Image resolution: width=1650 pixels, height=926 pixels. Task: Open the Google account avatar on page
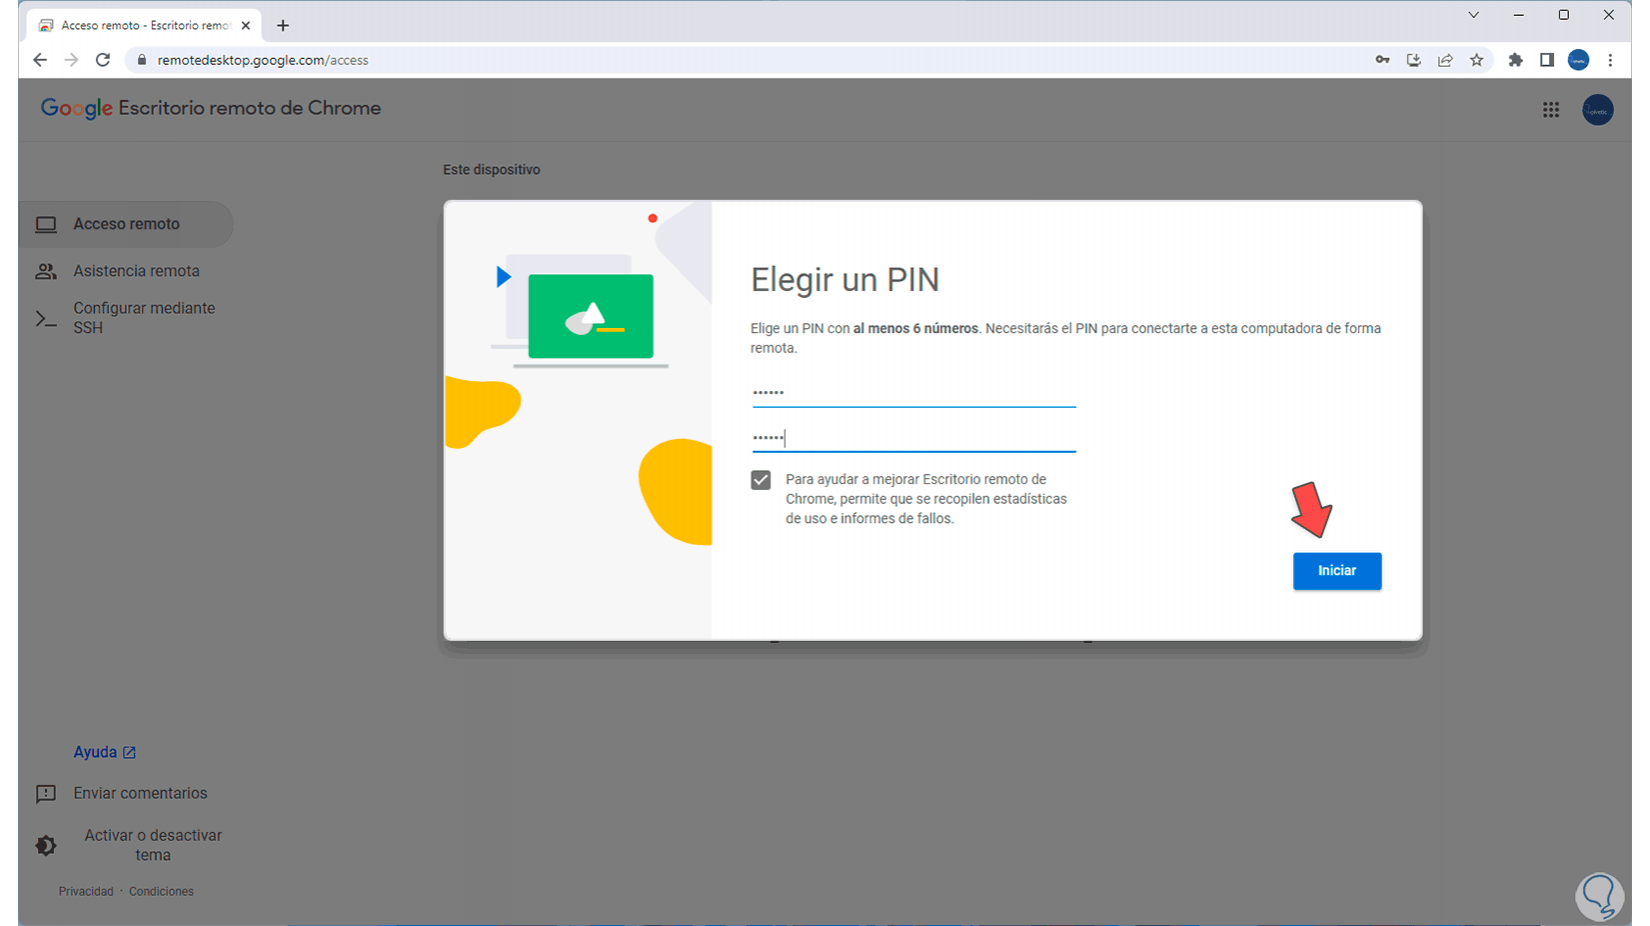[x=1598, y=110]
